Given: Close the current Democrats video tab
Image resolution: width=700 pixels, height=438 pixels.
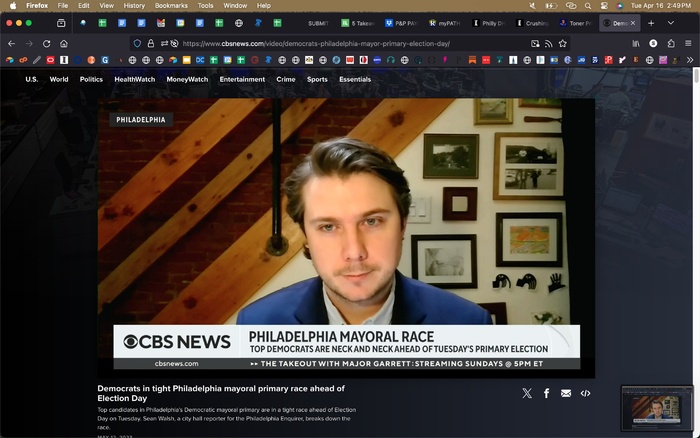Looking at the screenshot, I should point(633,23).
